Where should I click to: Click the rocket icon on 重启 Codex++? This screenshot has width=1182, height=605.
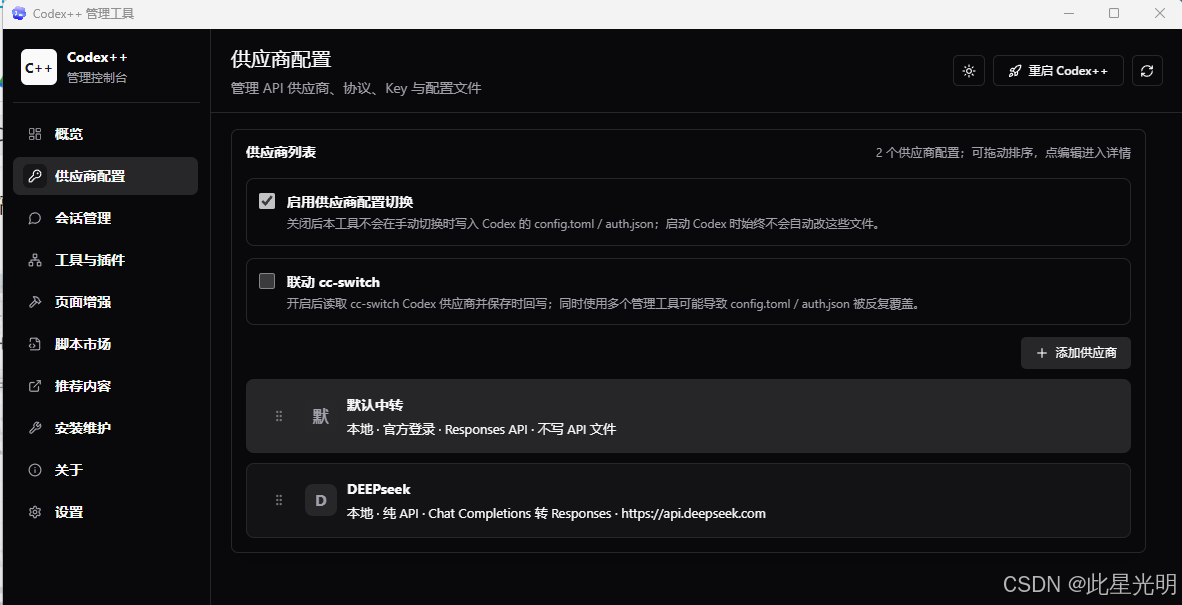pos(1015,71)
